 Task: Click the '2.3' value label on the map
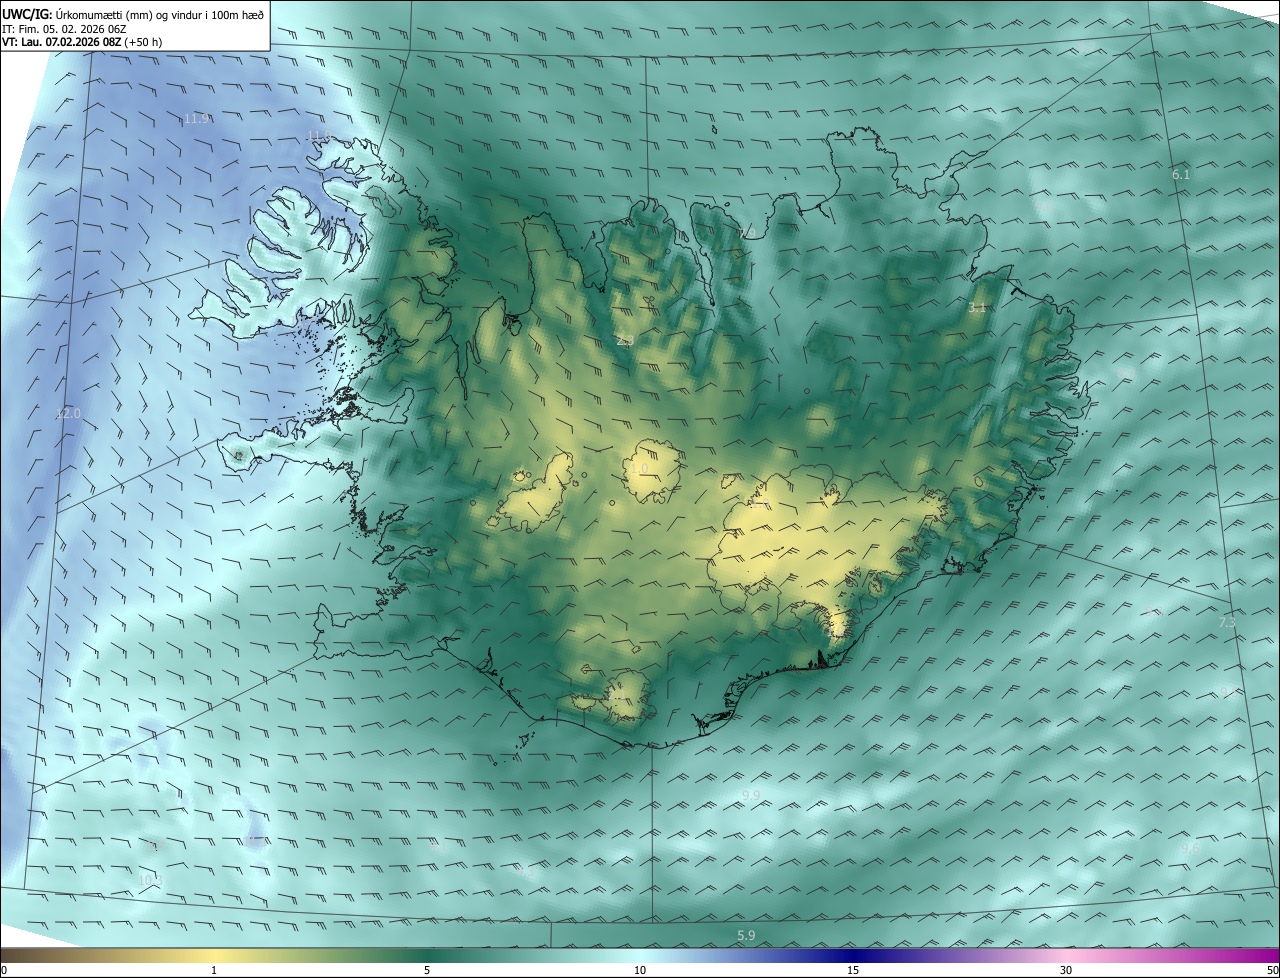(625, 341)
